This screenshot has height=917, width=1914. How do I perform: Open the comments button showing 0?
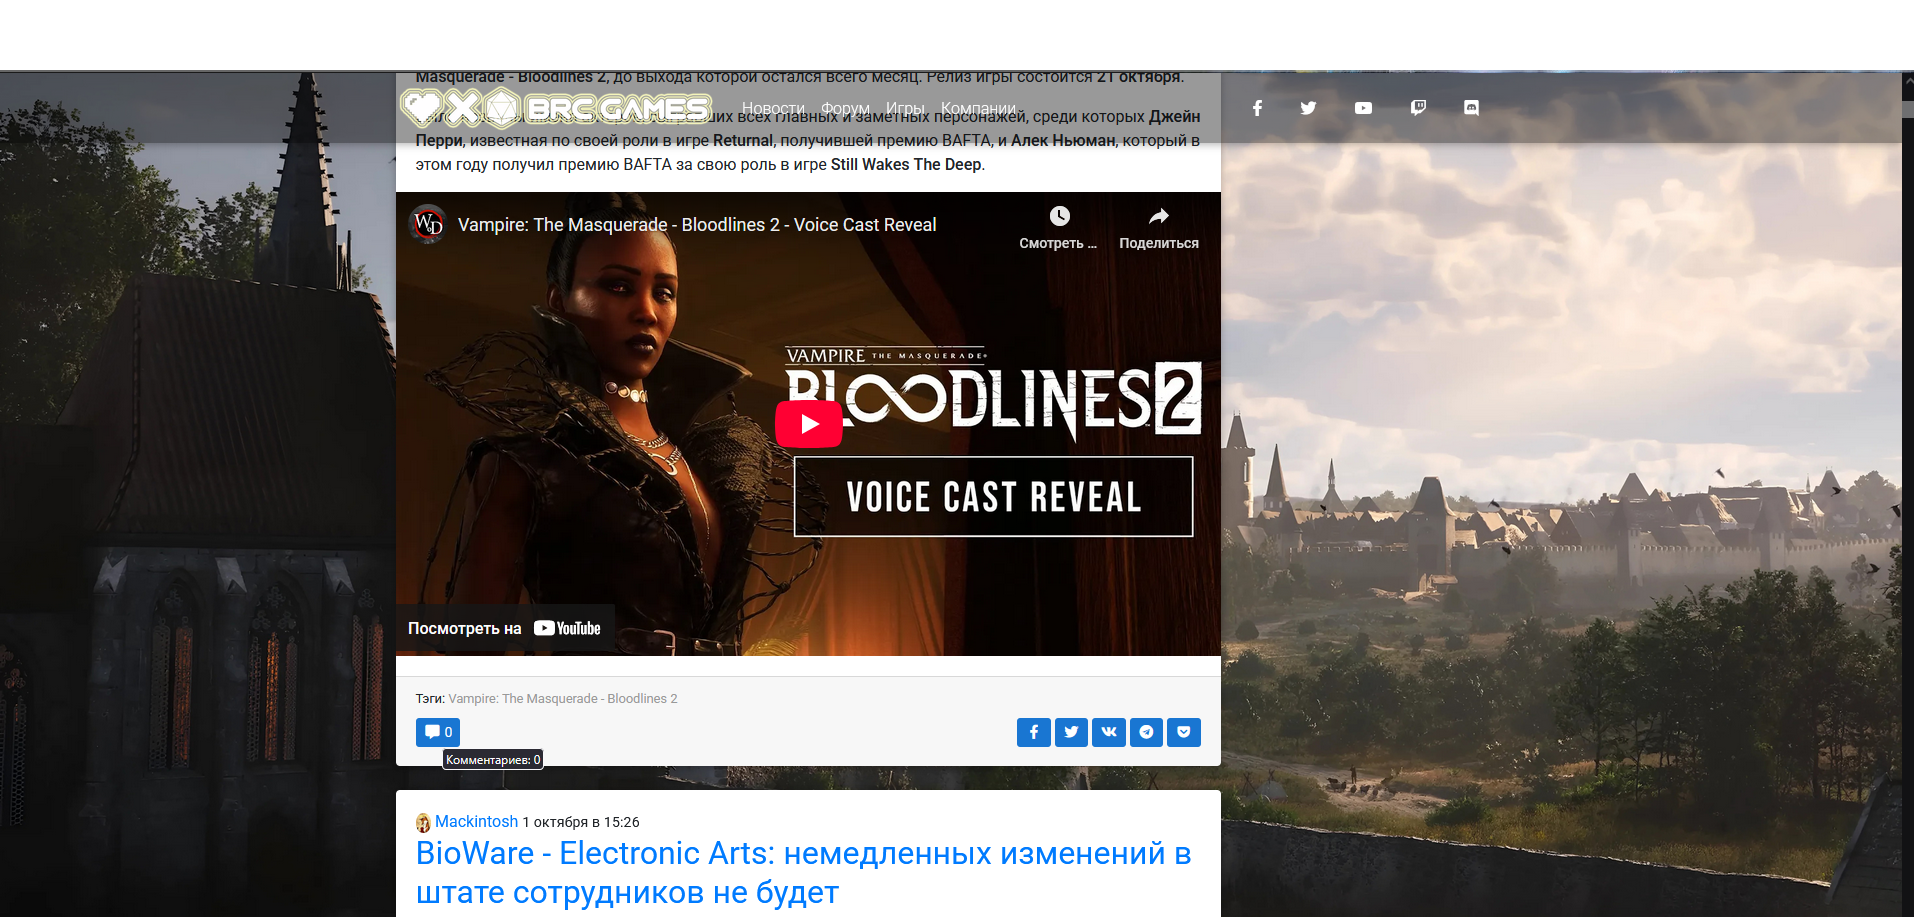[x=438, y=732]
